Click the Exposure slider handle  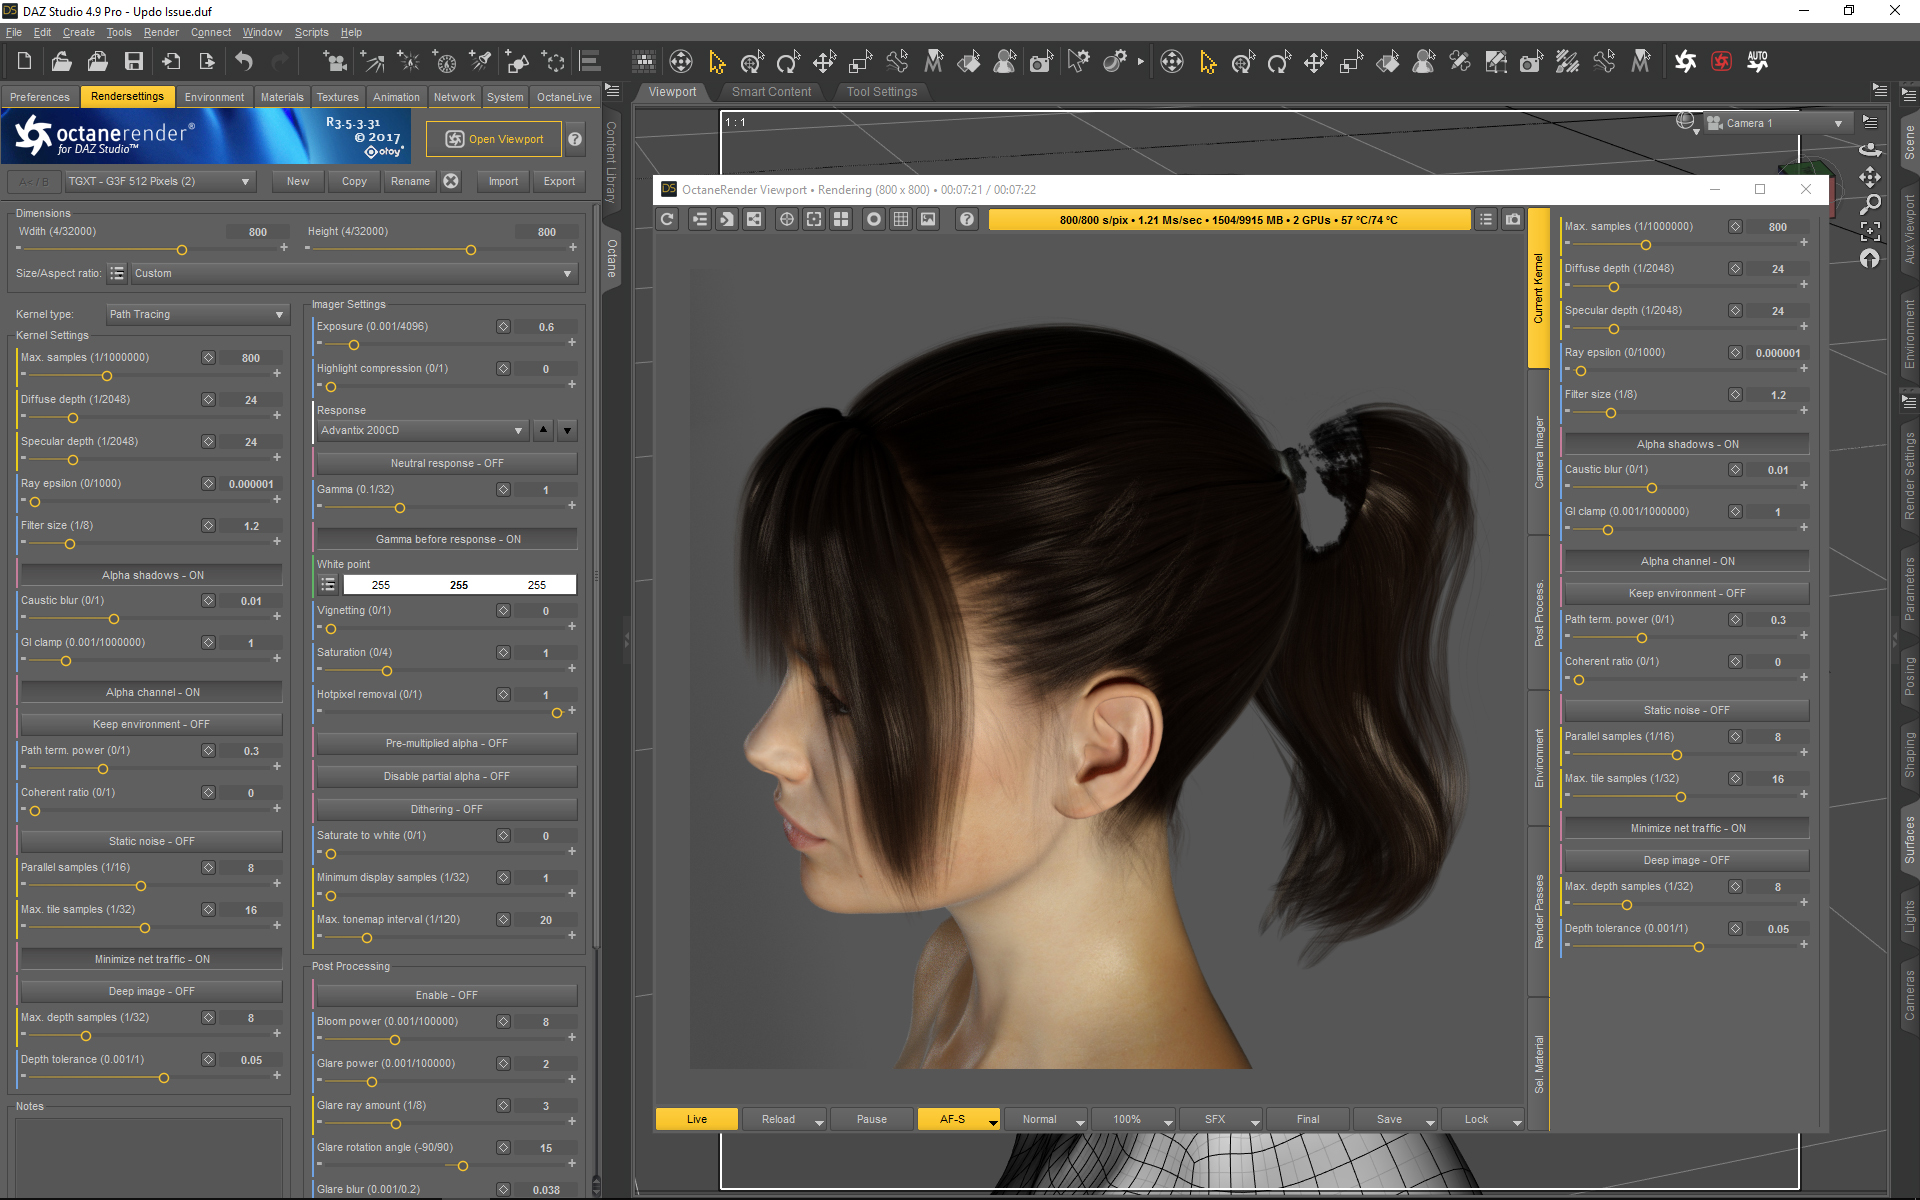click(x=354, y=345)
